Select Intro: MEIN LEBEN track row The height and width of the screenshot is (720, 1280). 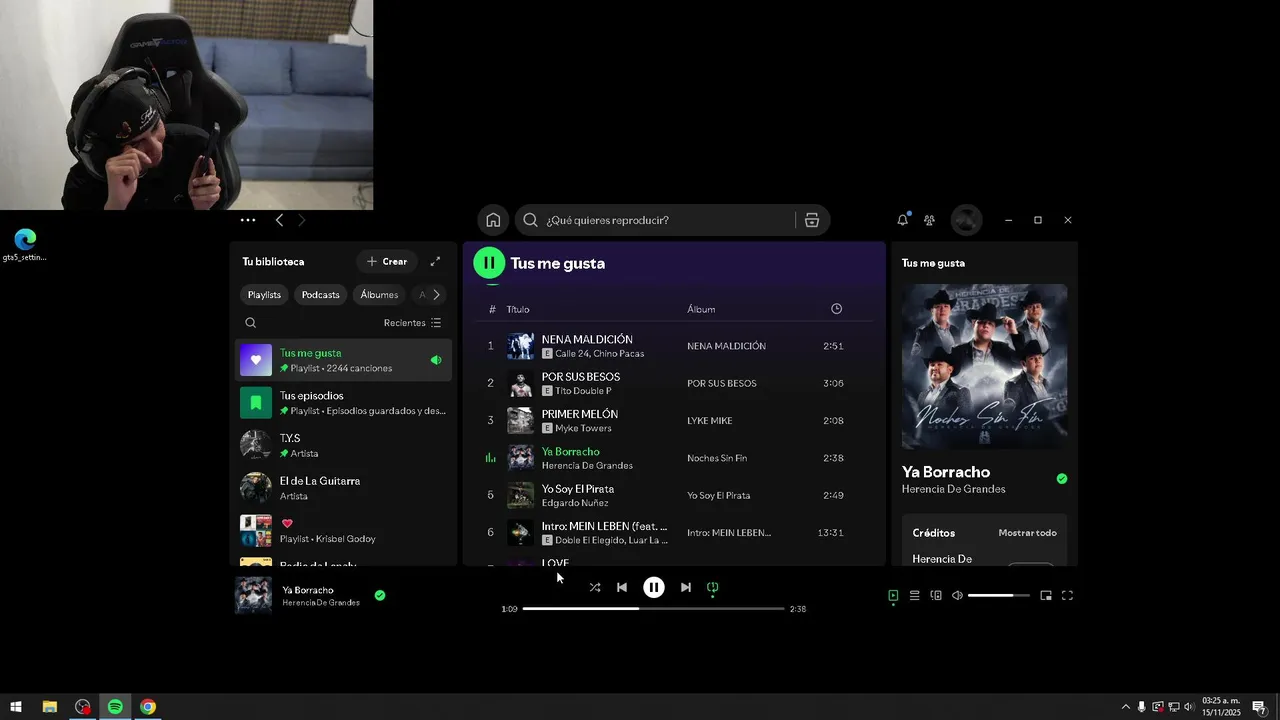coord(674,533)
